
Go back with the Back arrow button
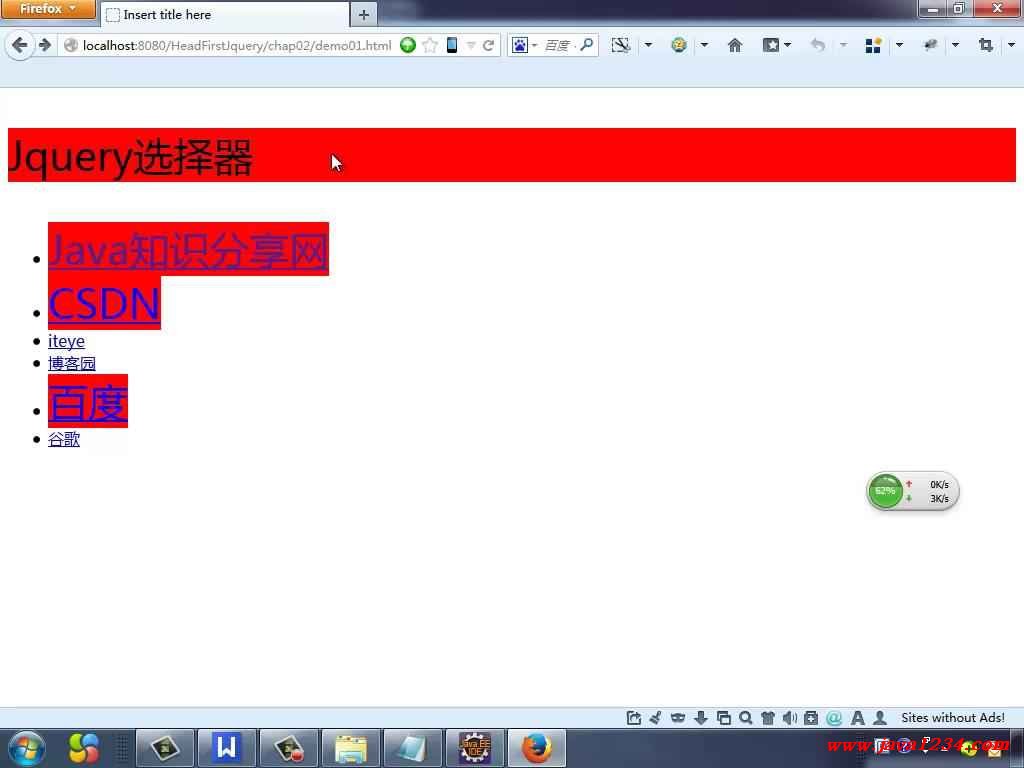coord(20,45)
